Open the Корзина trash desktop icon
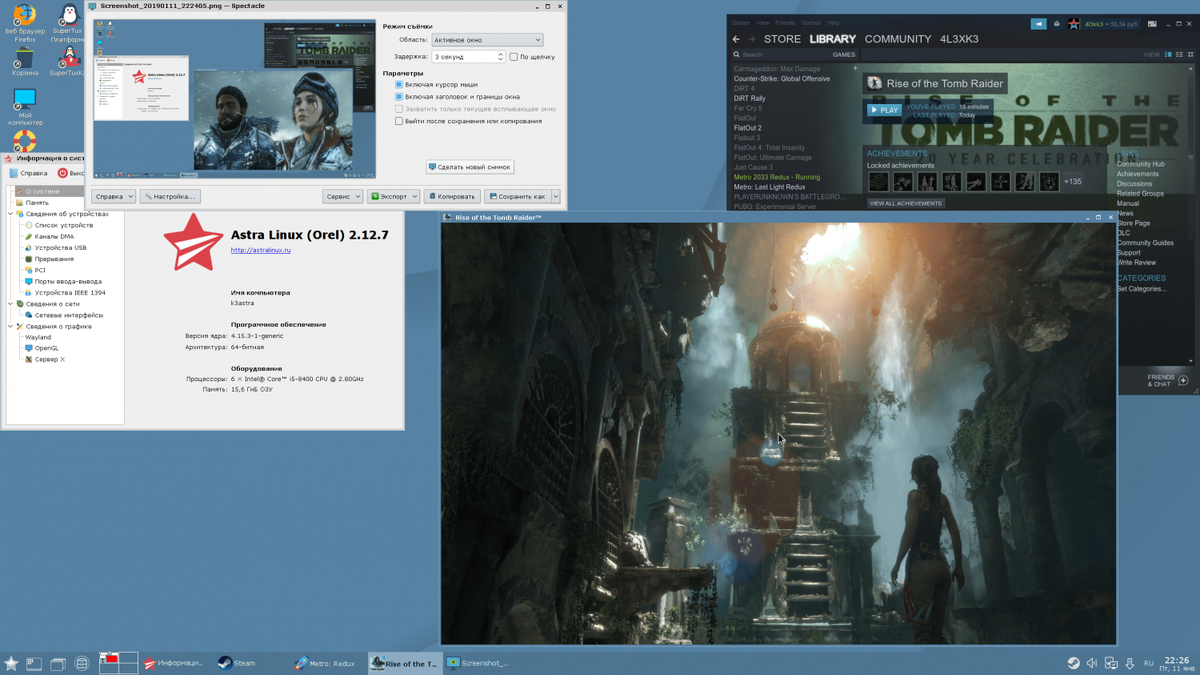The image size is (1200, 675). 25,61
